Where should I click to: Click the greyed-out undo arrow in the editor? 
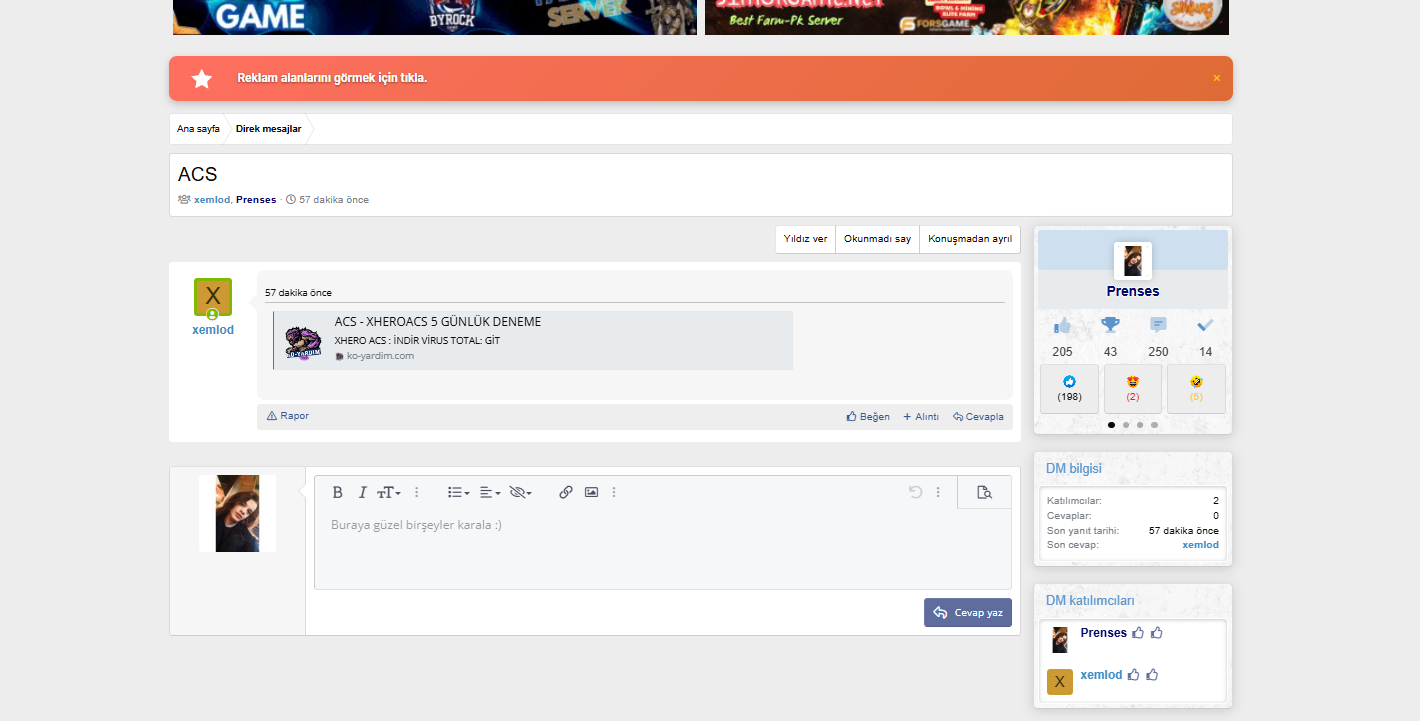[915, 492]
